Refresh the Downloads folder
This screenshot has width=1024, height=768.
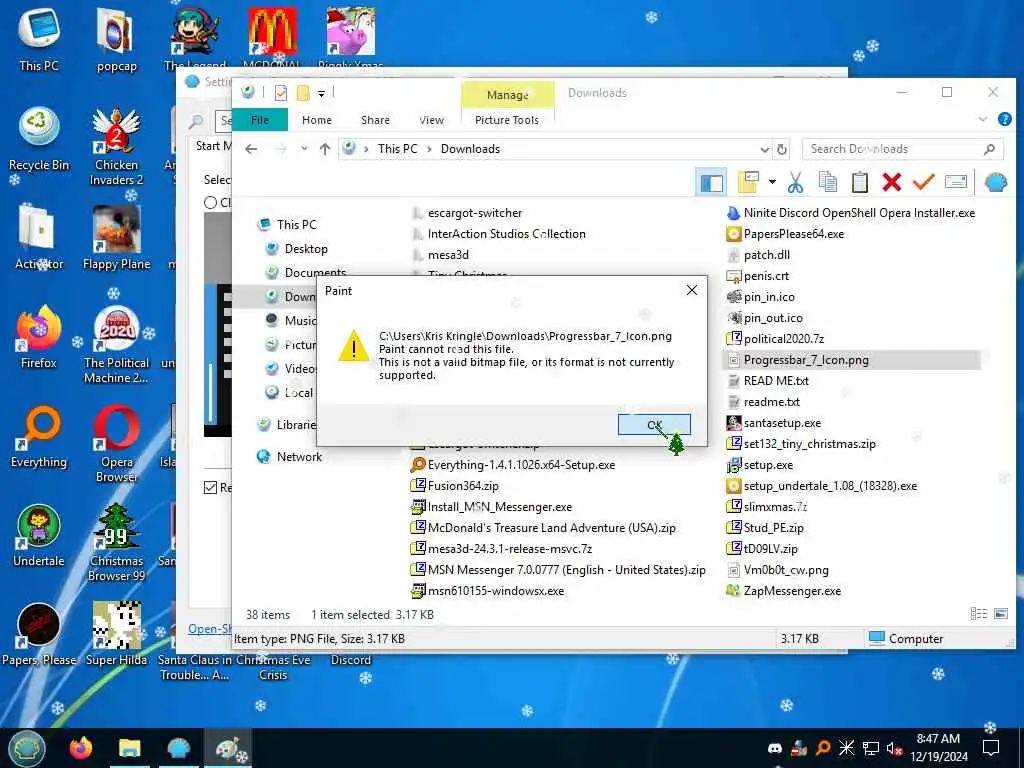click(781, 150)
